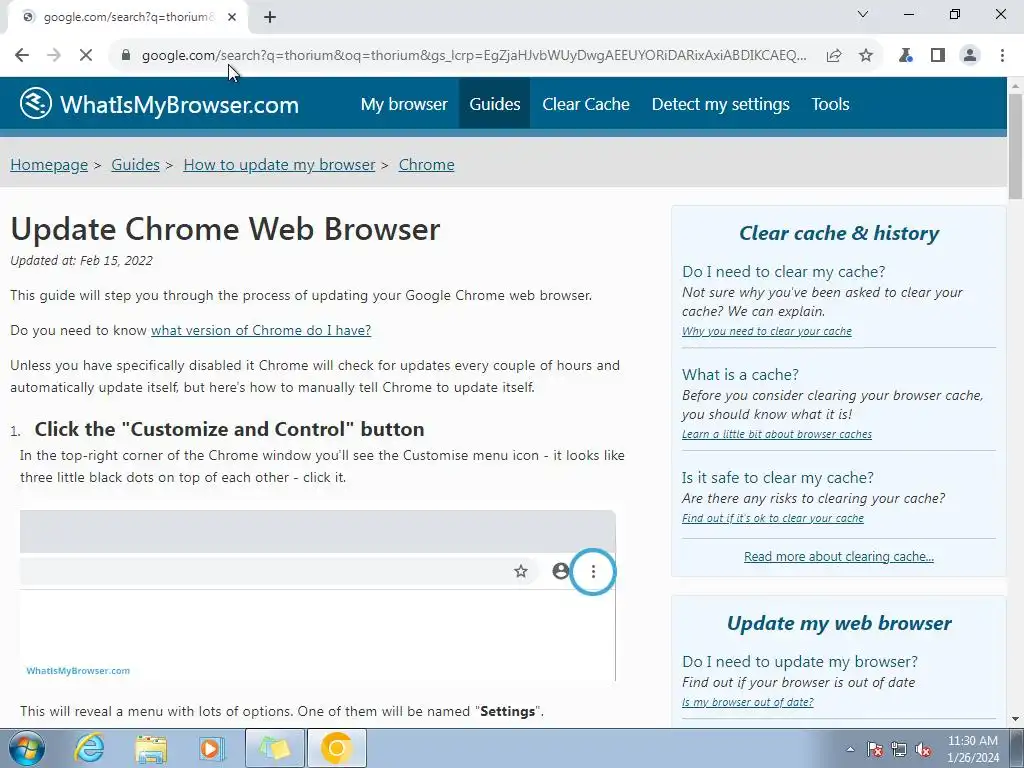The height and width of the screenshot is (768, 1024).
Task: Click the padlock site info icon
Action: click(125, 56)
